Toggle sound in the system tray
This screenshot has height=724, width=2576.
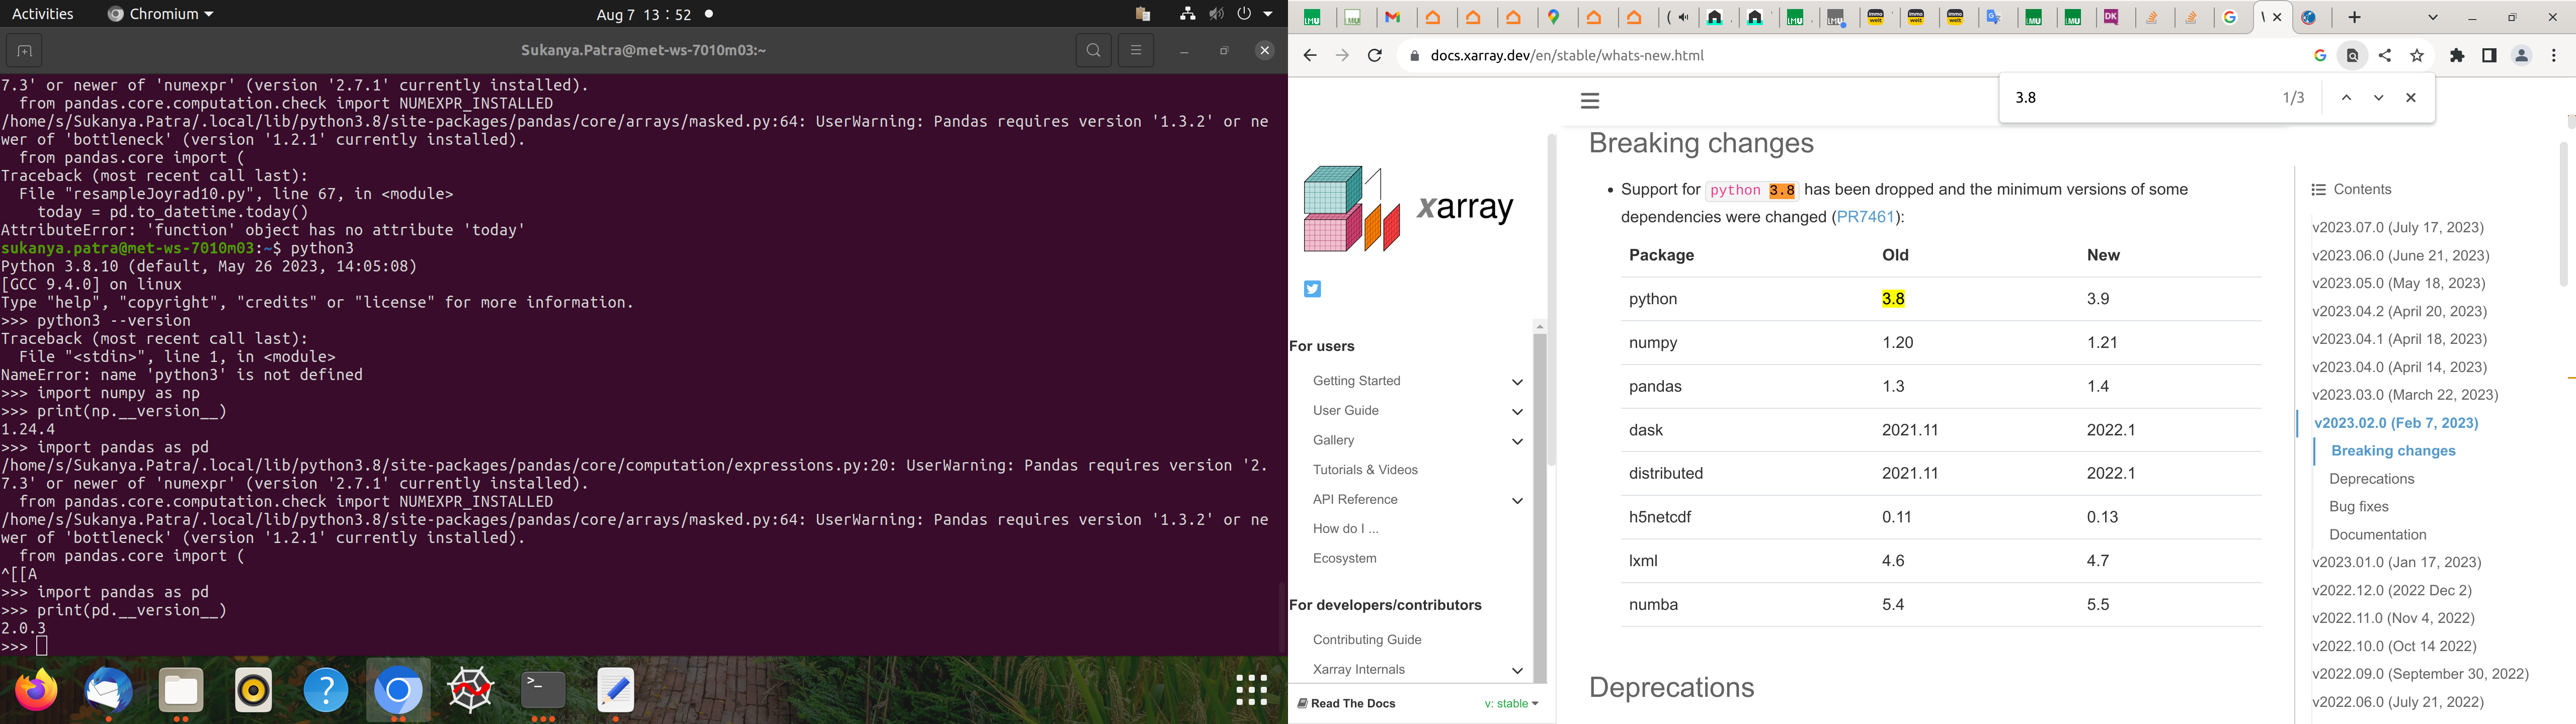1216,14
